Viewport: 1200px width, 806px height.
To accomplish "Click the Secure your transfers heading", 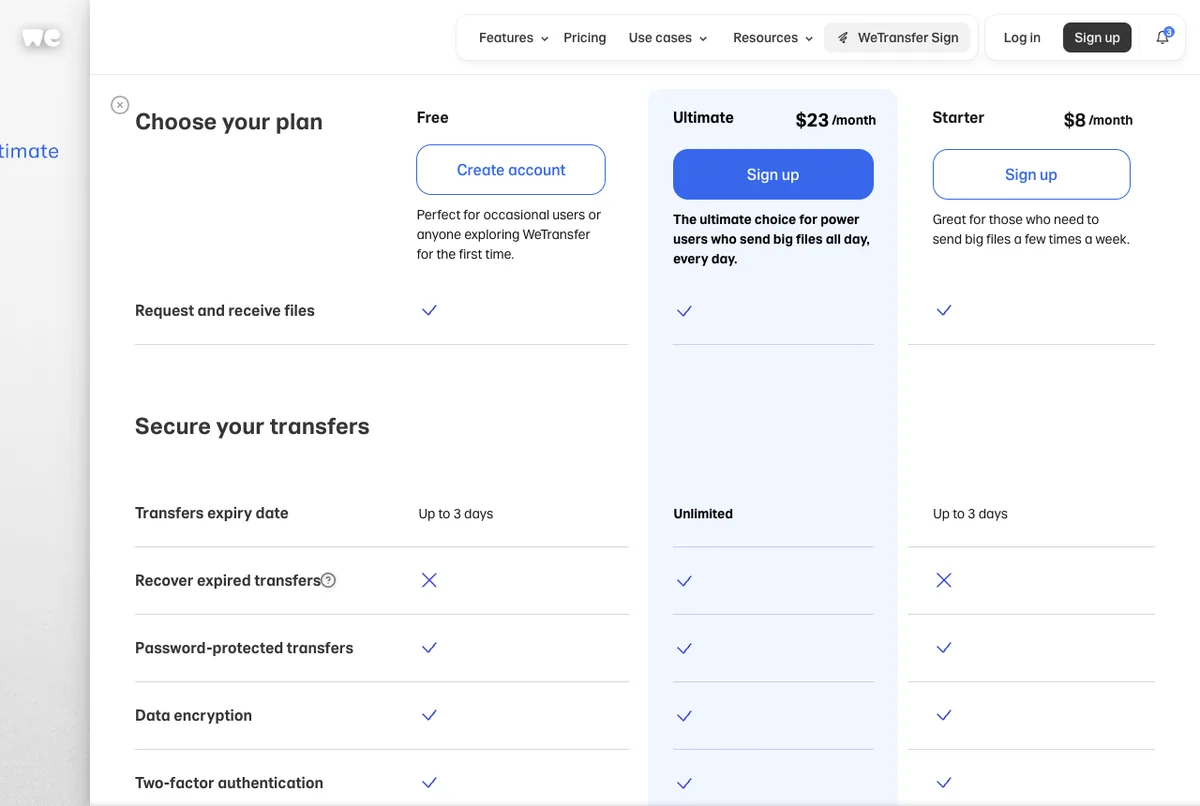I will point(252,427).
